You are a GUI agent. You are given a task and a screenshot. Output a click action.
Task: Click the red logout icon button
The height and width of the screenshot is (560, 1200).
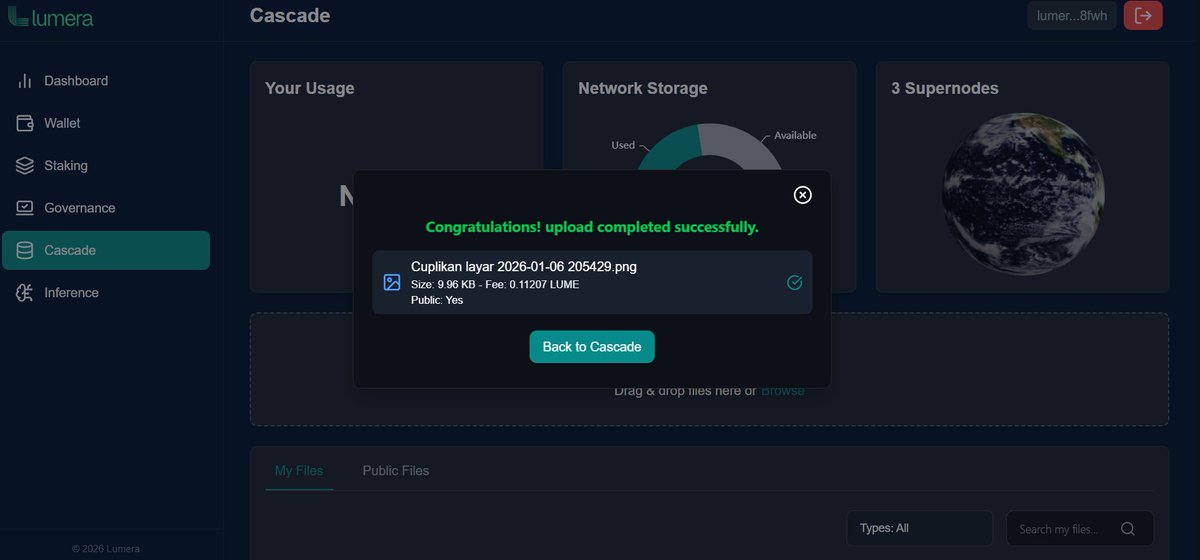(1143, 15)
